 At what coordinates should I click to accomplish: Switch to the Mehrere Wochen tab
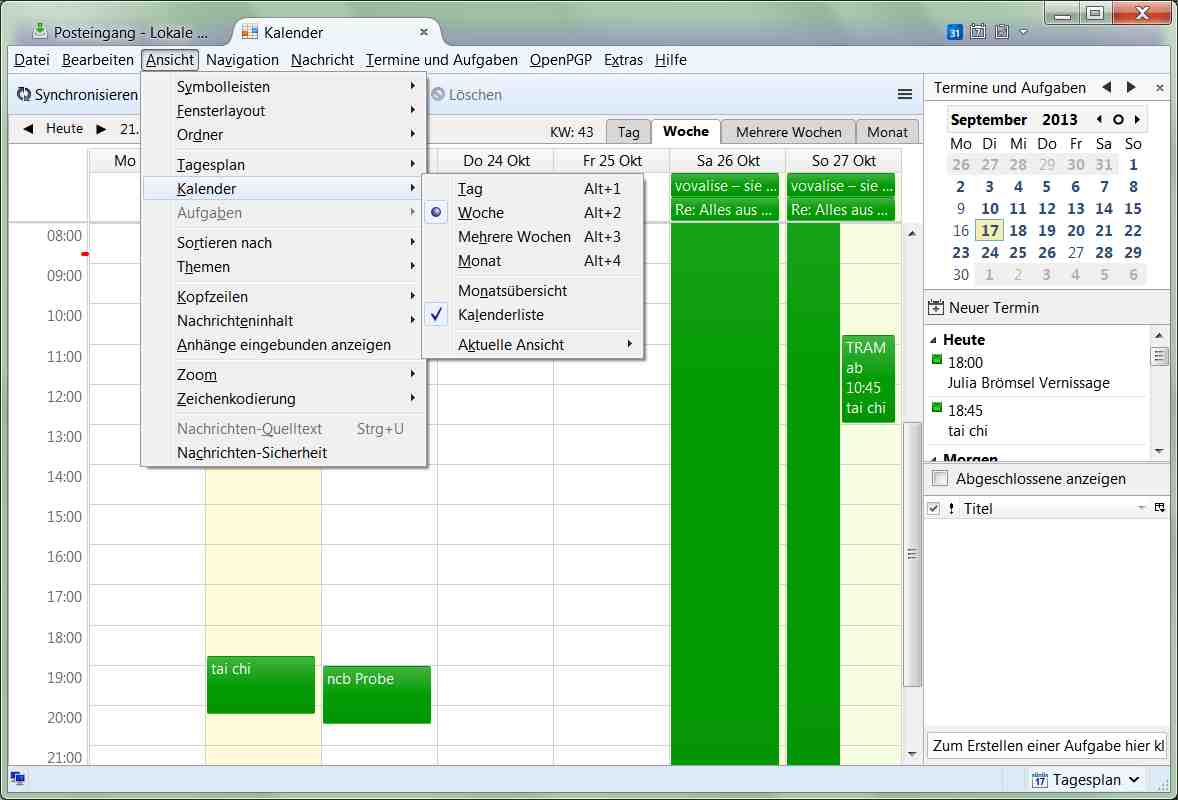788,132
